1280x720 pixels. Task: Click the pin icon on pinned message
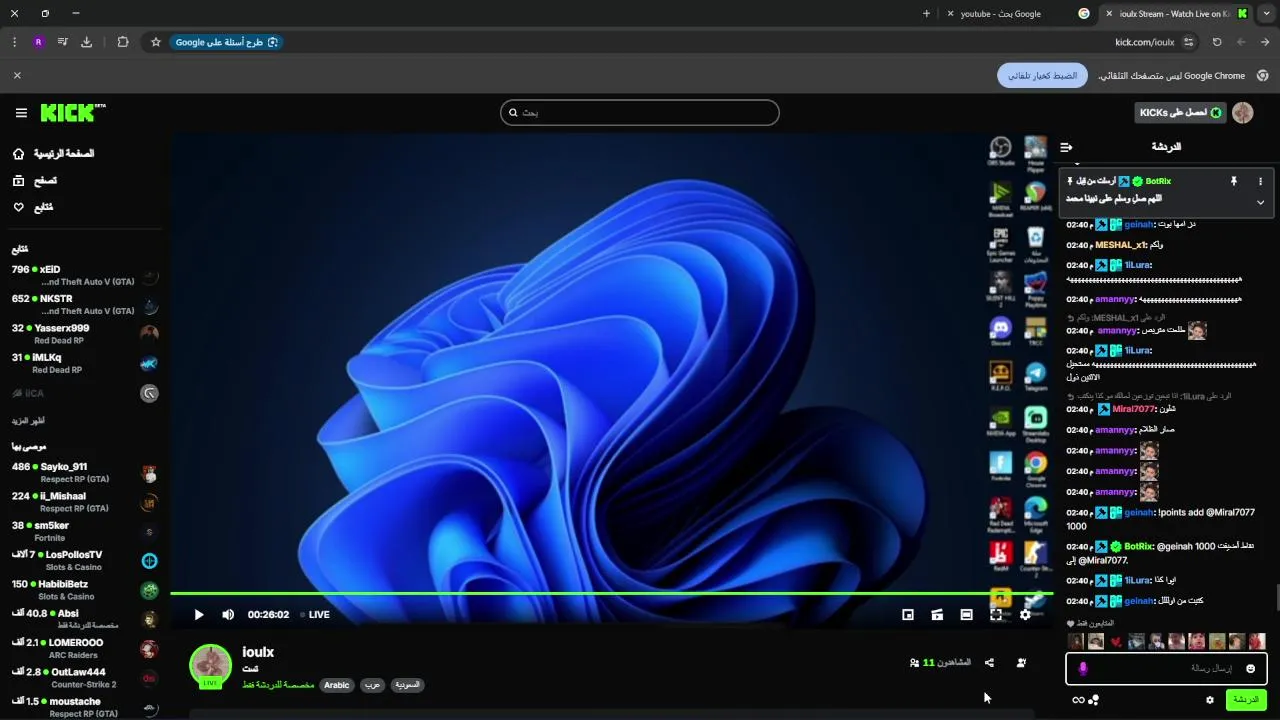[x=1234, y=181]
